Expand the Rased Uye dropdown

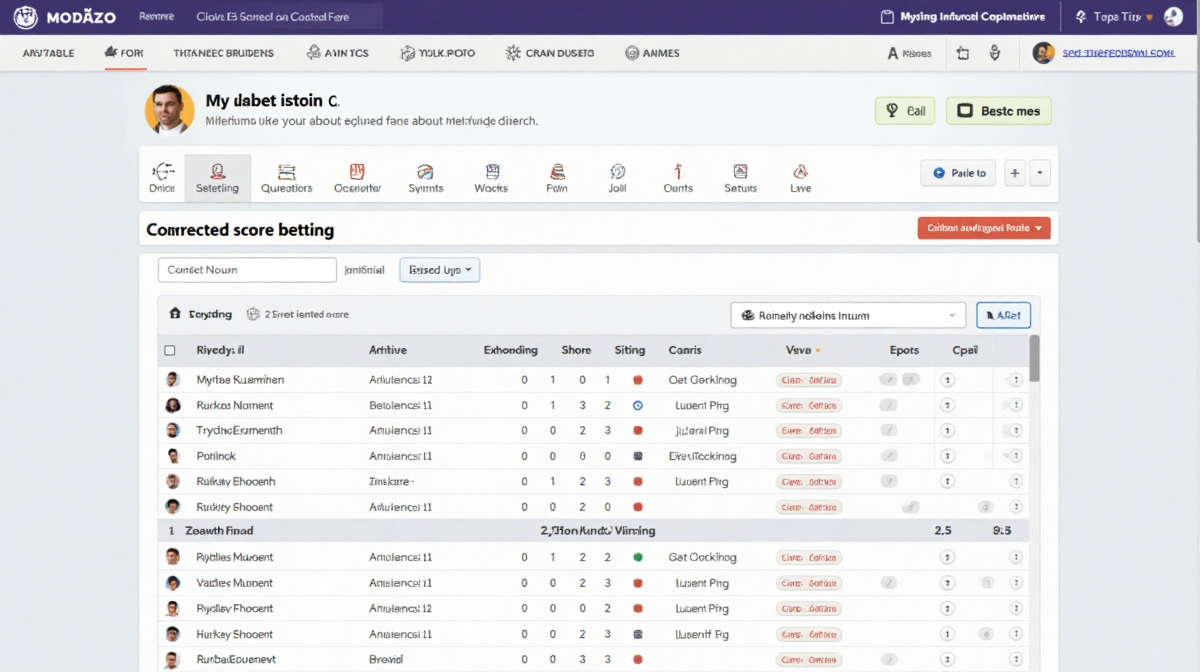[x=439, y=270]
